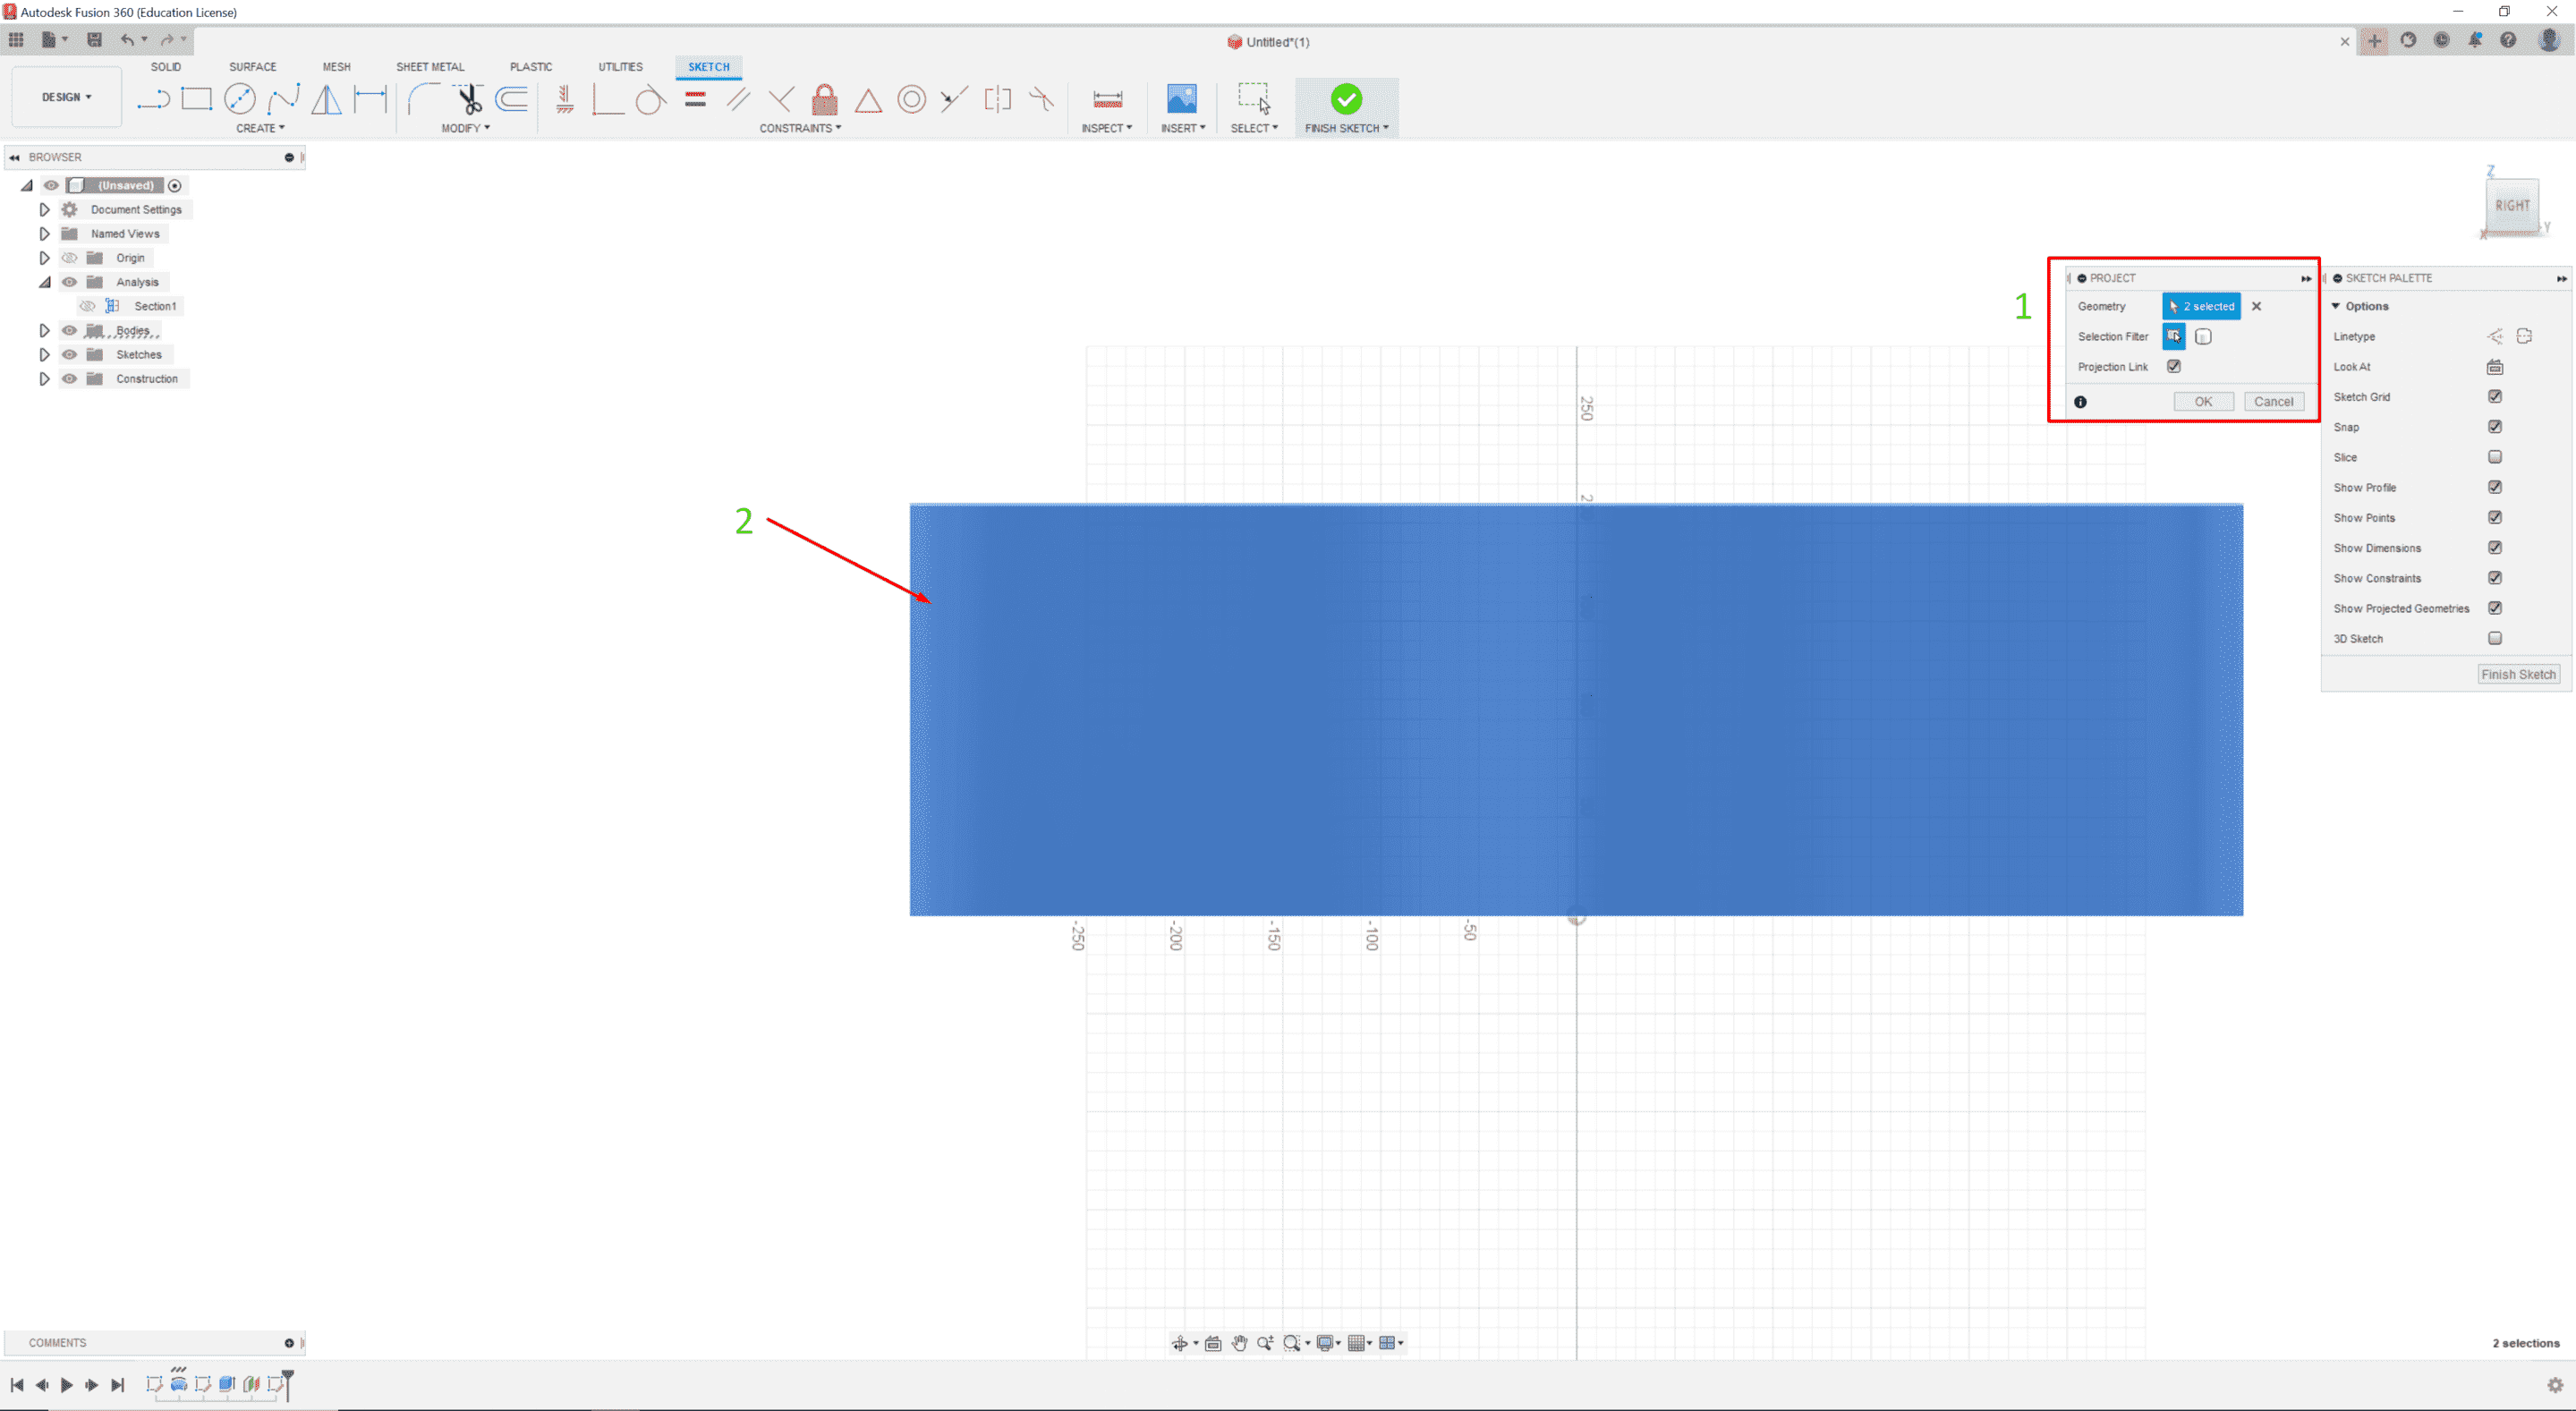
Task: Click Finish Sketch button in Sketch Palette
Action: 2518,675
